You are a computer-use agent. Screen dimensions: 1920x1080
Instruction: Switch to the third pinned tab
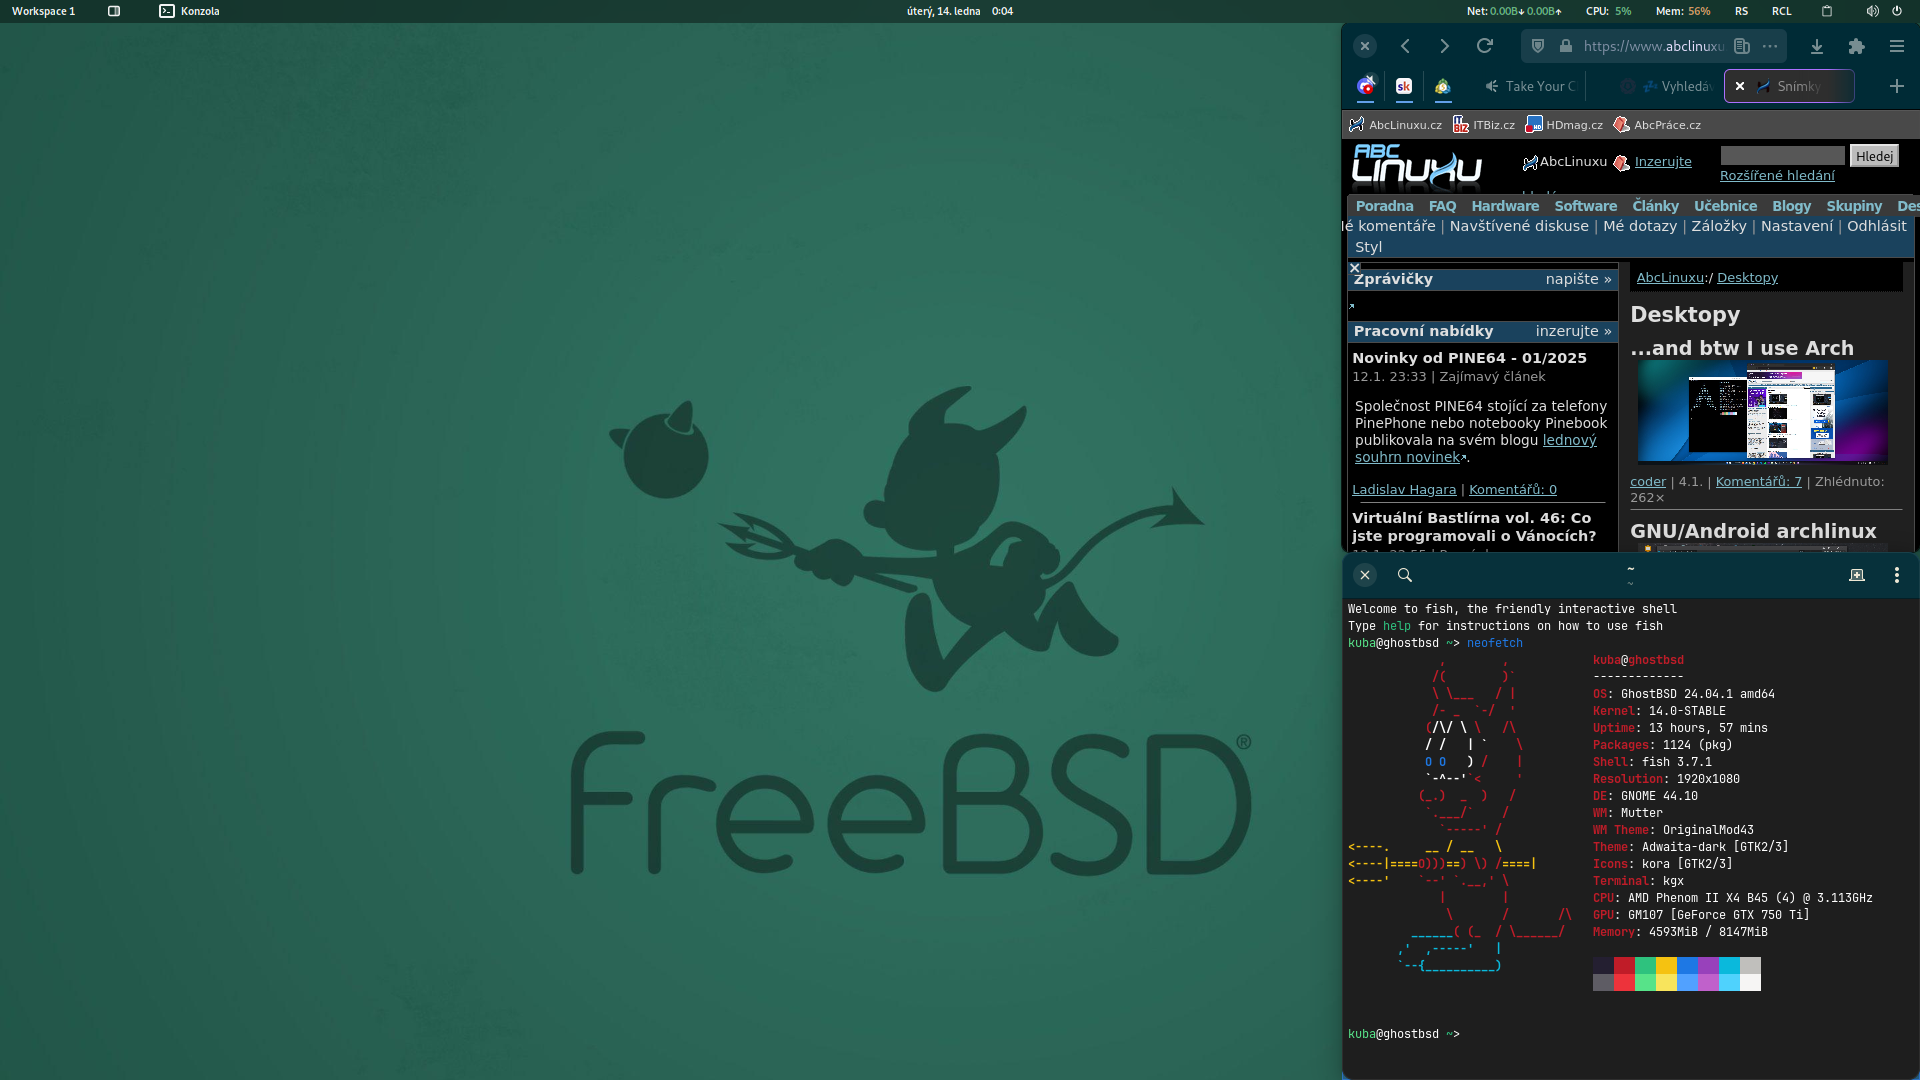click(x=1443, y=86)
